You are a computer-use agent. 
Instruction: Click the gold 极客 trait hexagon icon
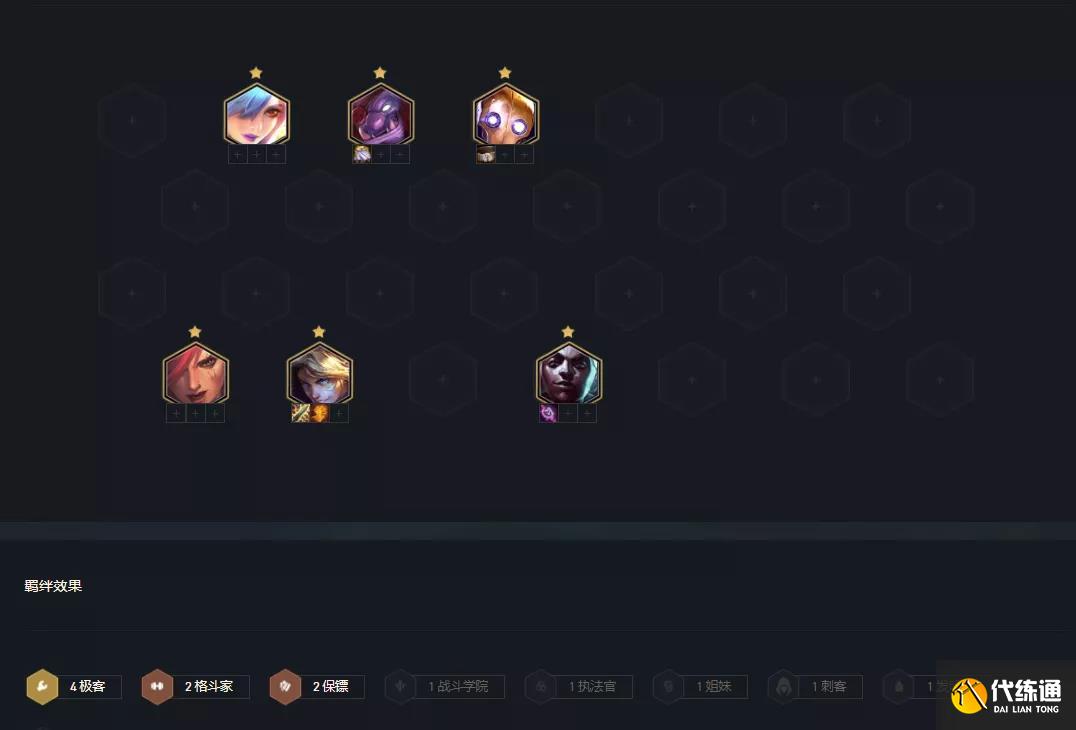pyautogui.click(x=42, y=687)
